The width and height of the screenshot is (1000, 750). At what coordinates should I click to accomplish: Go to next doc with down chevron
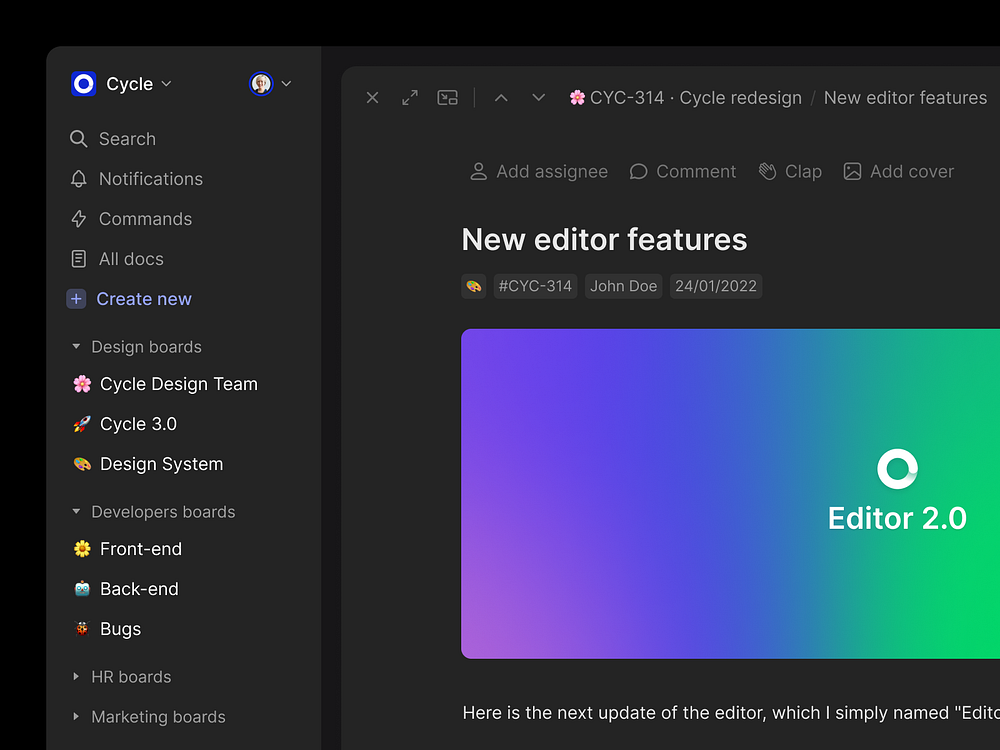[539, 98]
